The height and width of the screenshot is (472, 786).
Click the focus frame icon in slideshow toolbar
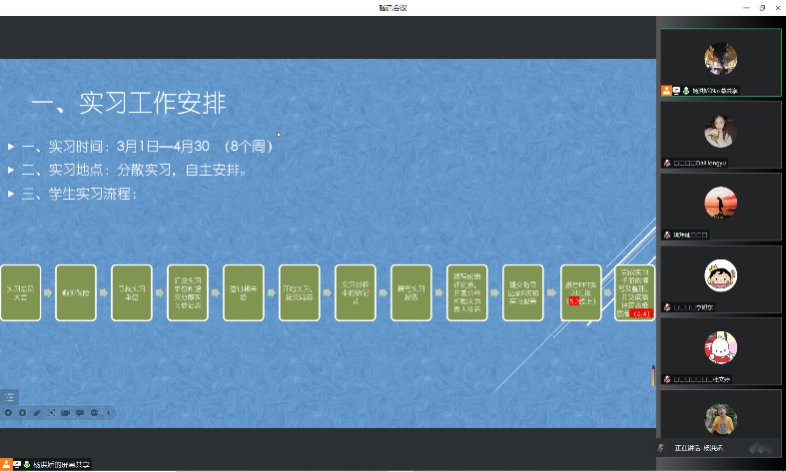51,412
